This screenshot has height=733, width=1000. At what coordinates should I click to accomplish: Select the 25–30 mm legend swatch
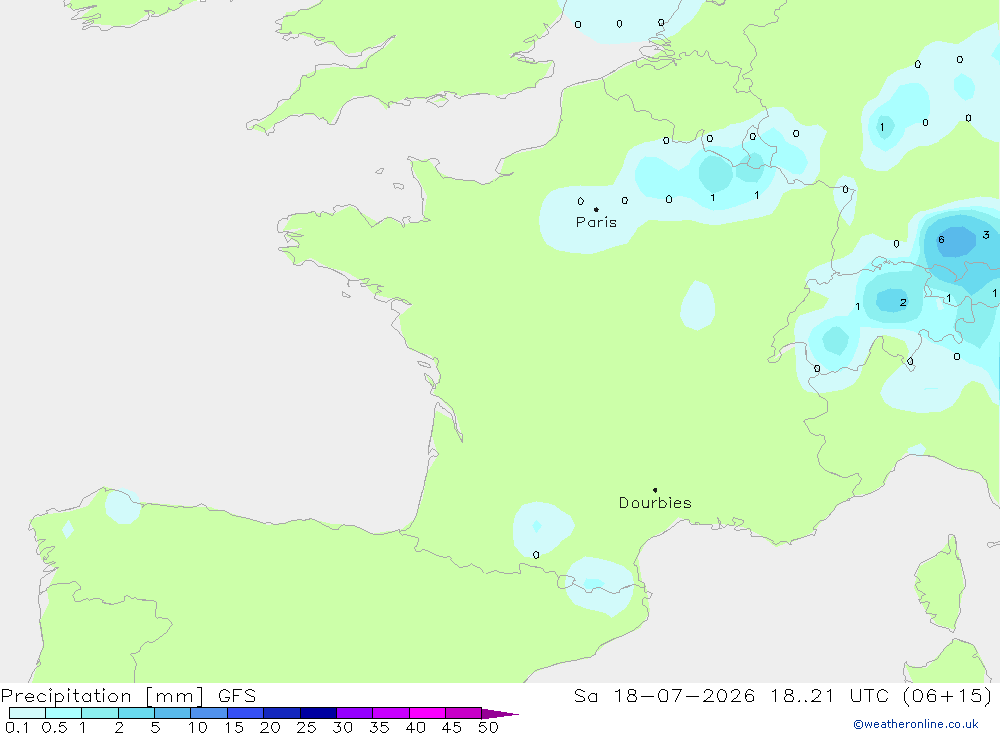[318, 713]
